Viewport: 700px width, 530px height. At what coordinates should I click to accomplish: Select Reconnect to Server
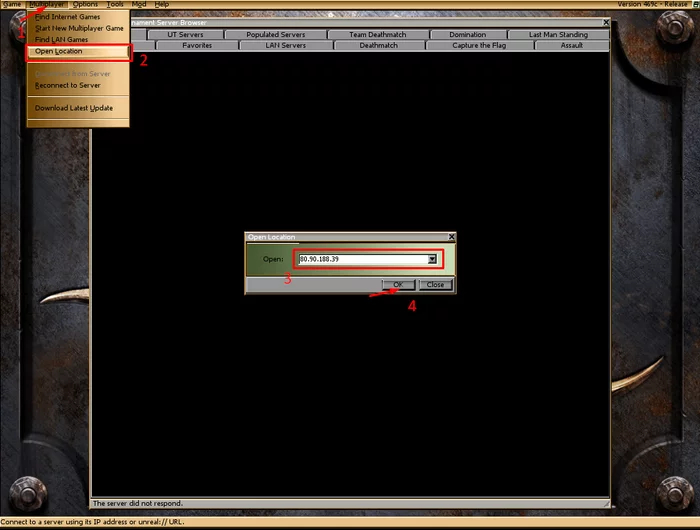pyautogui.click(x=67, y=85)
